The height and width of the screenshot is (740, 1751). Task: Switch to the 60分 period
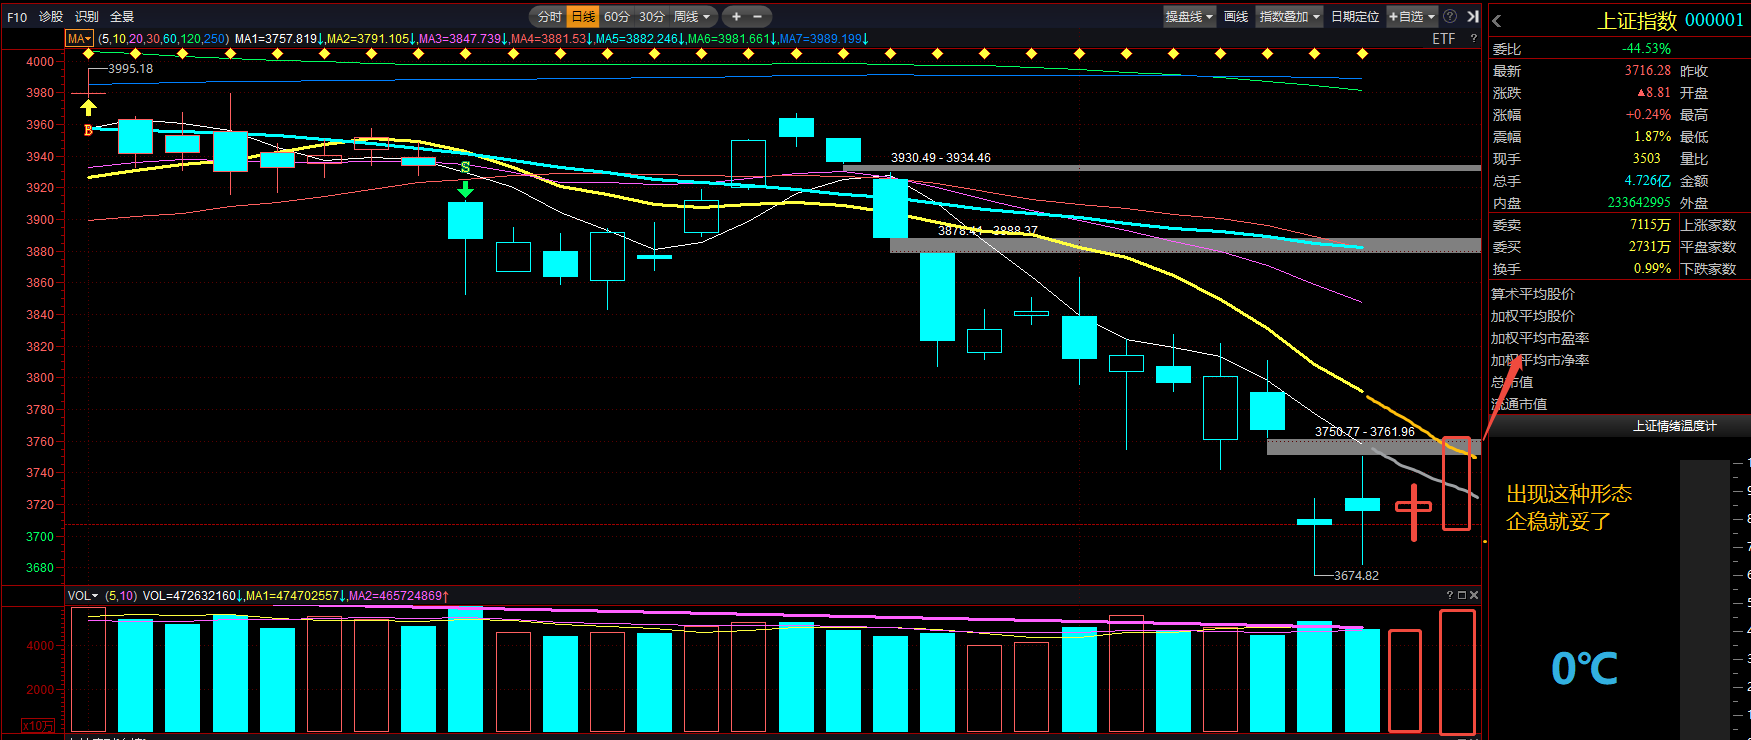(617, 16)
